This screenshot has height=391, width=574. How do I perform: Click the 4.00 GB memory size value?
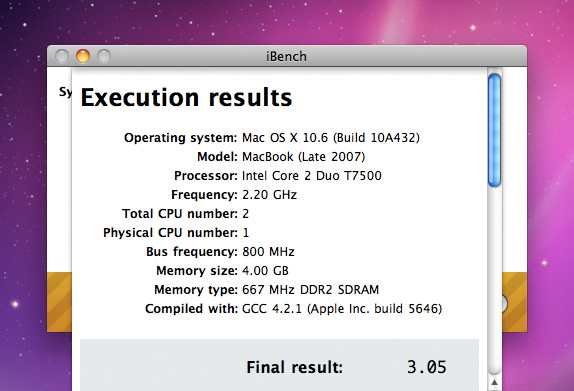tap(265, 271)
